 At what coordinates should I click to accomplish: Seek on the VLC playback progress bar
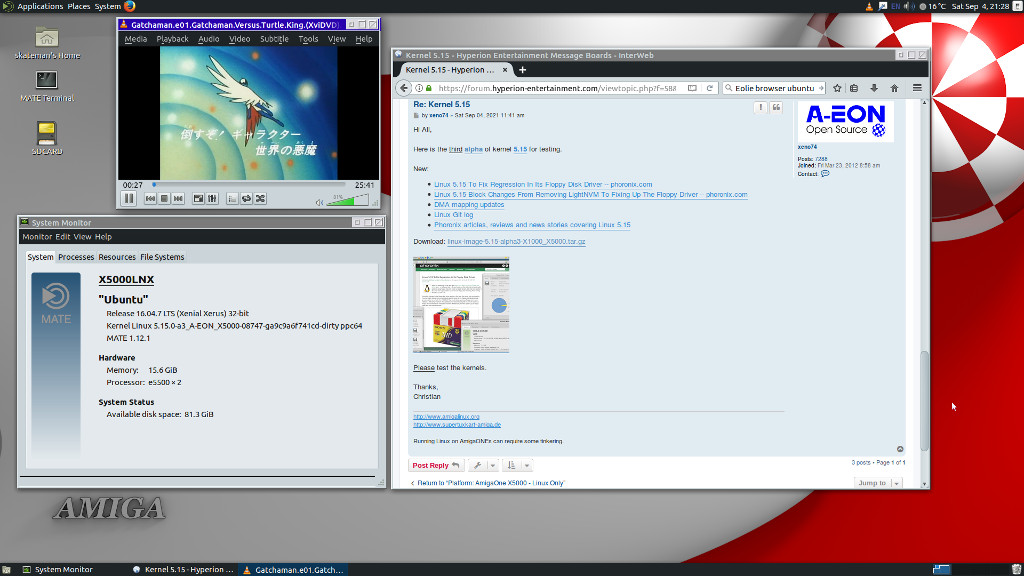pos(249,185)
